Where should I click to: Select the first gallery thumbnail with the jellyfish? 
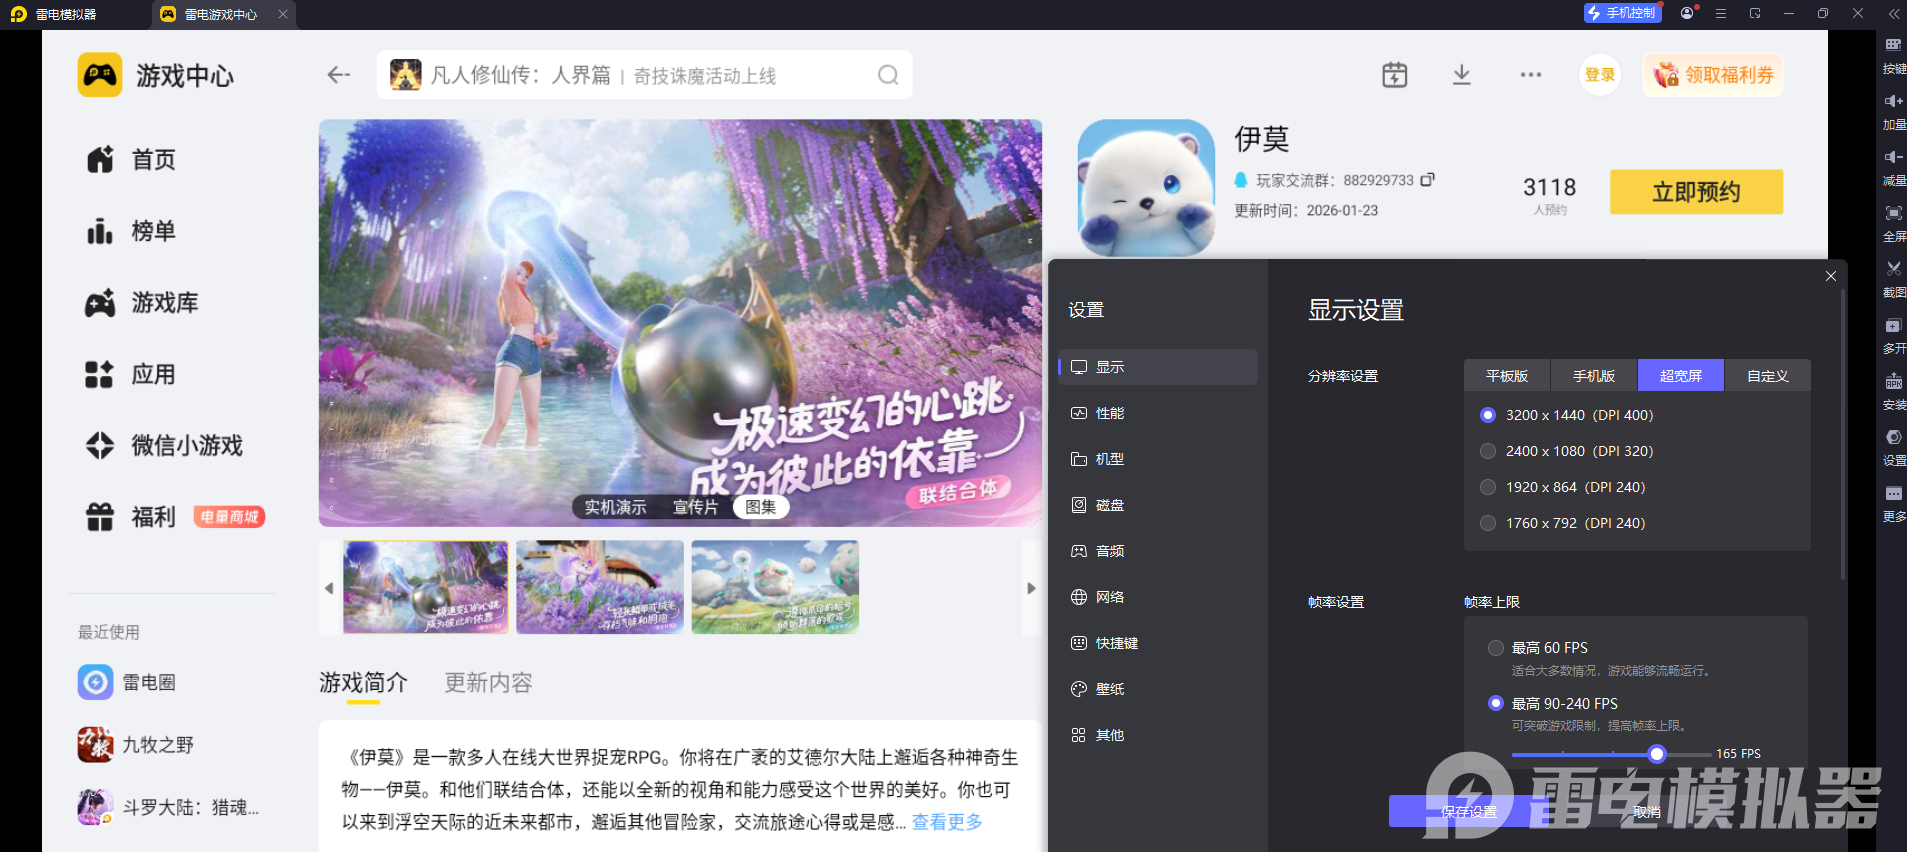426,587
